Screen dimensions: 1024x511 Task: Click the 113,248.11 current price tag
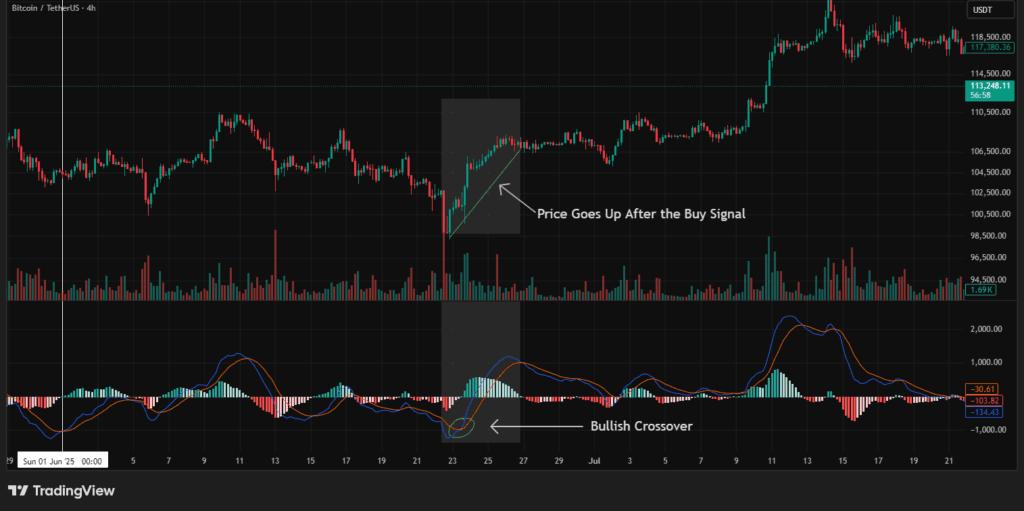(987, 87)
